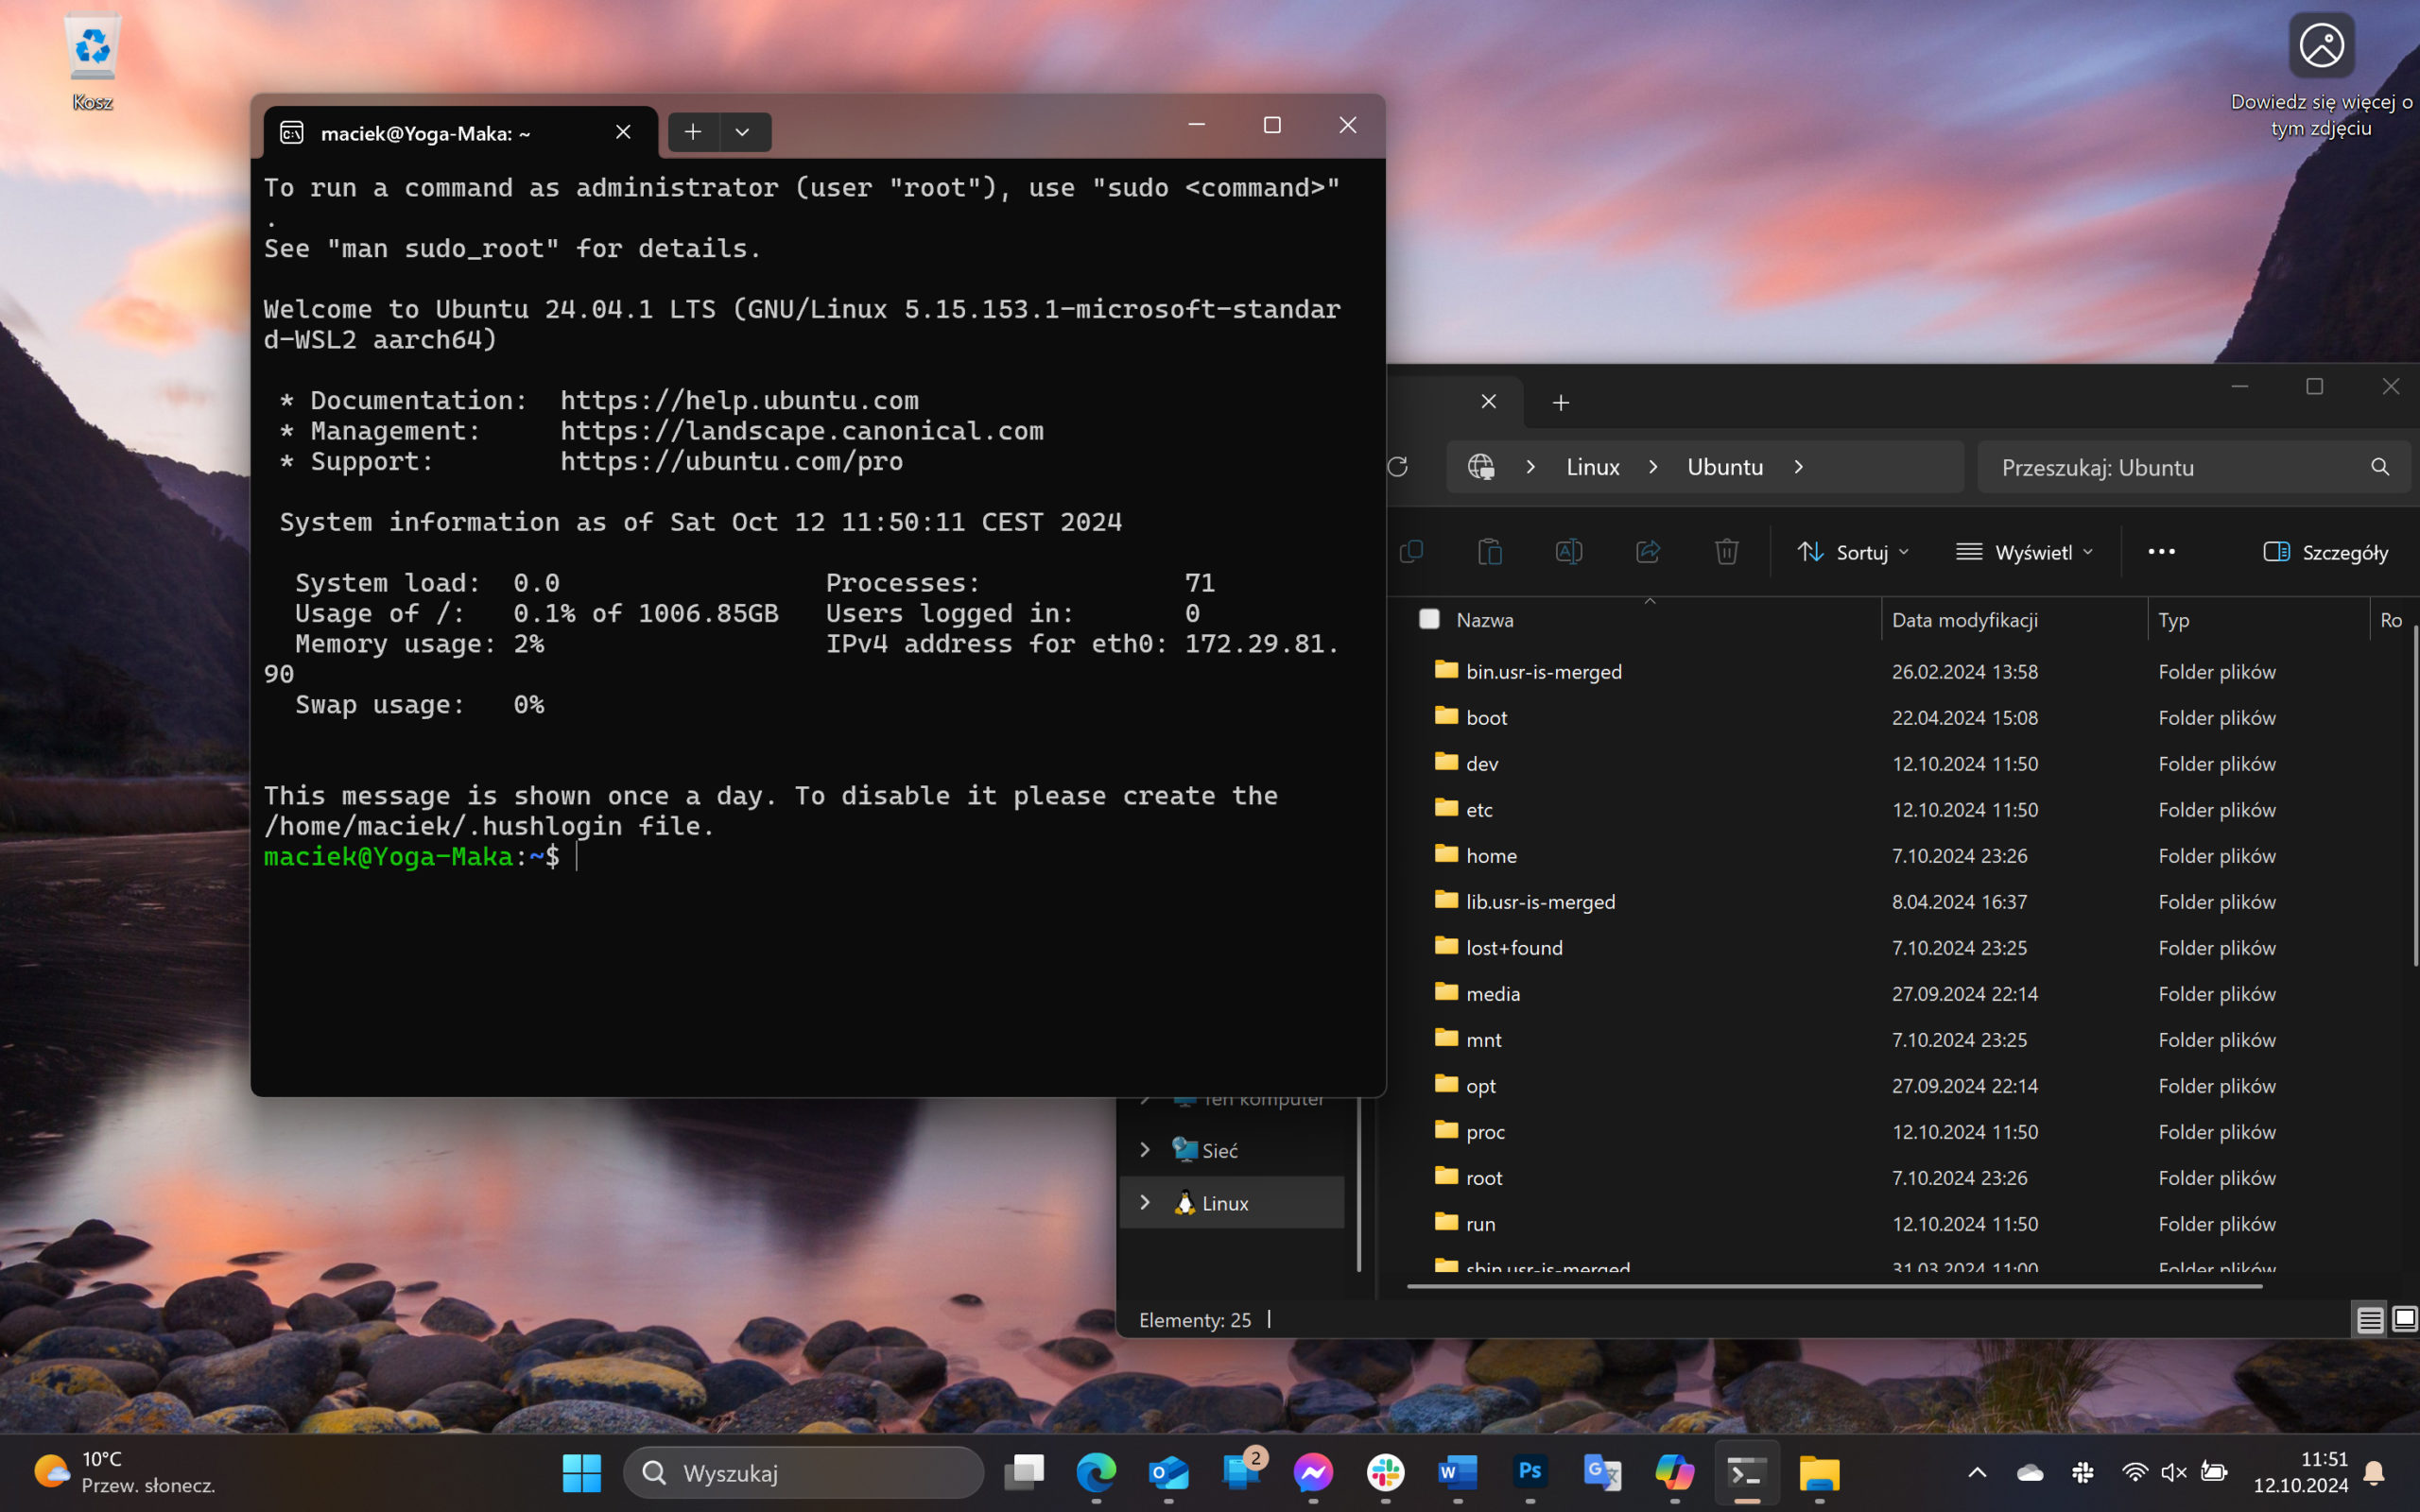This screenshot has width=2420, height=1512.
Task: Select the maciek@Yoga-Maka terminal tab
Action: click(460, 132)
